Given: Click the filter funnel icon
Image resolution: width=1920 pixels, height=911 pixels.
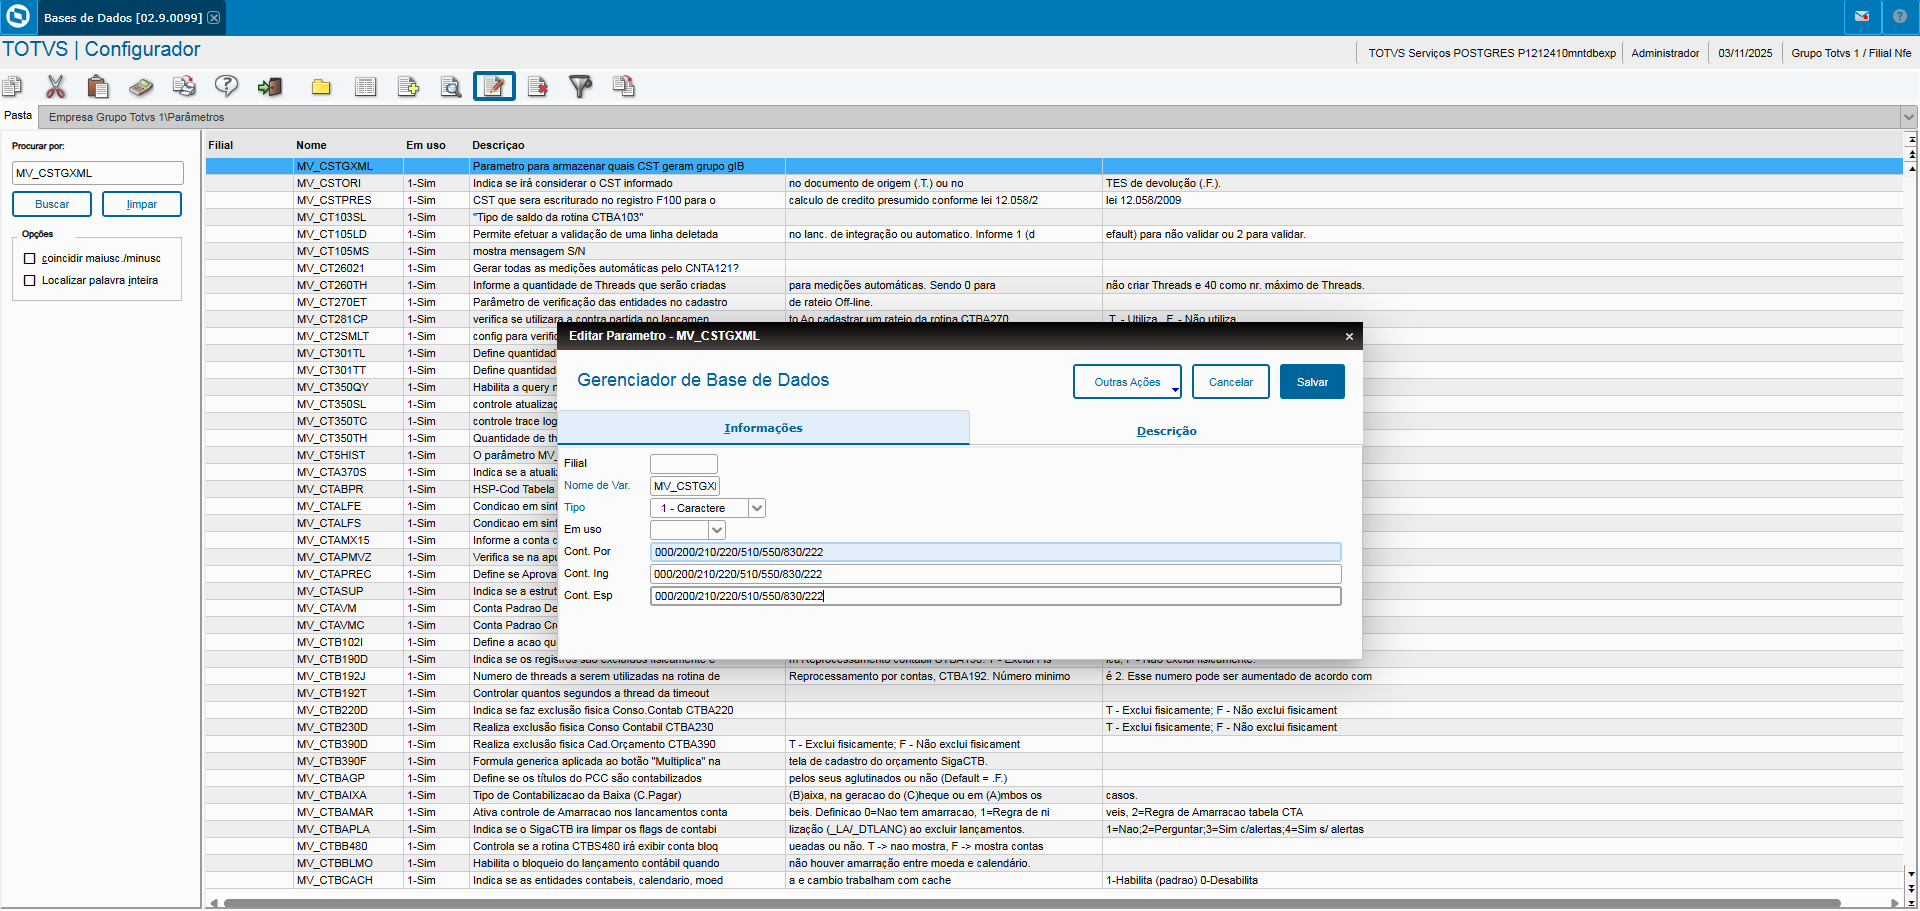Looking at the screenshot, I should pos(580,87).
